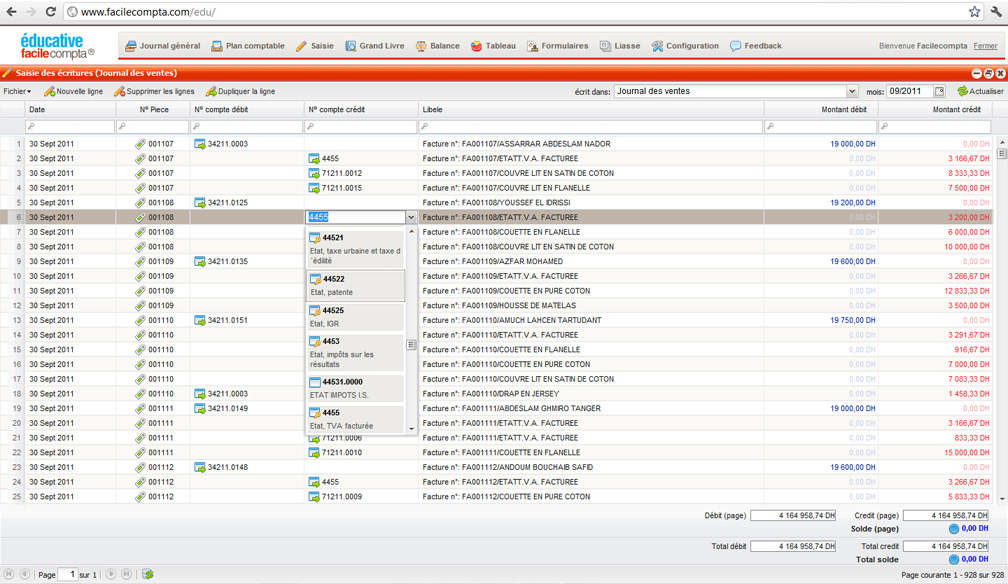
Task: Click Dupliquer la ligne button
Action: pyautogui.click(x=240, y=91)
